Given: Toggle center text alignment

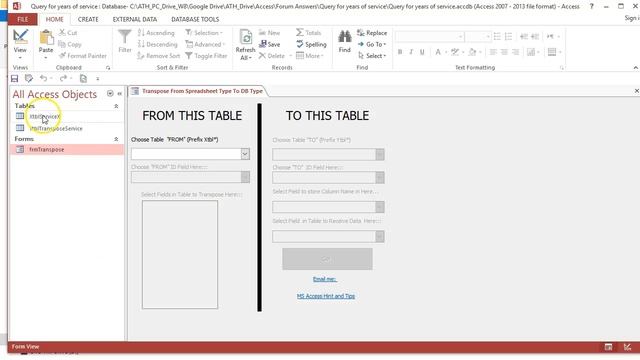Looking at the screenshot, I should (504, 52).
